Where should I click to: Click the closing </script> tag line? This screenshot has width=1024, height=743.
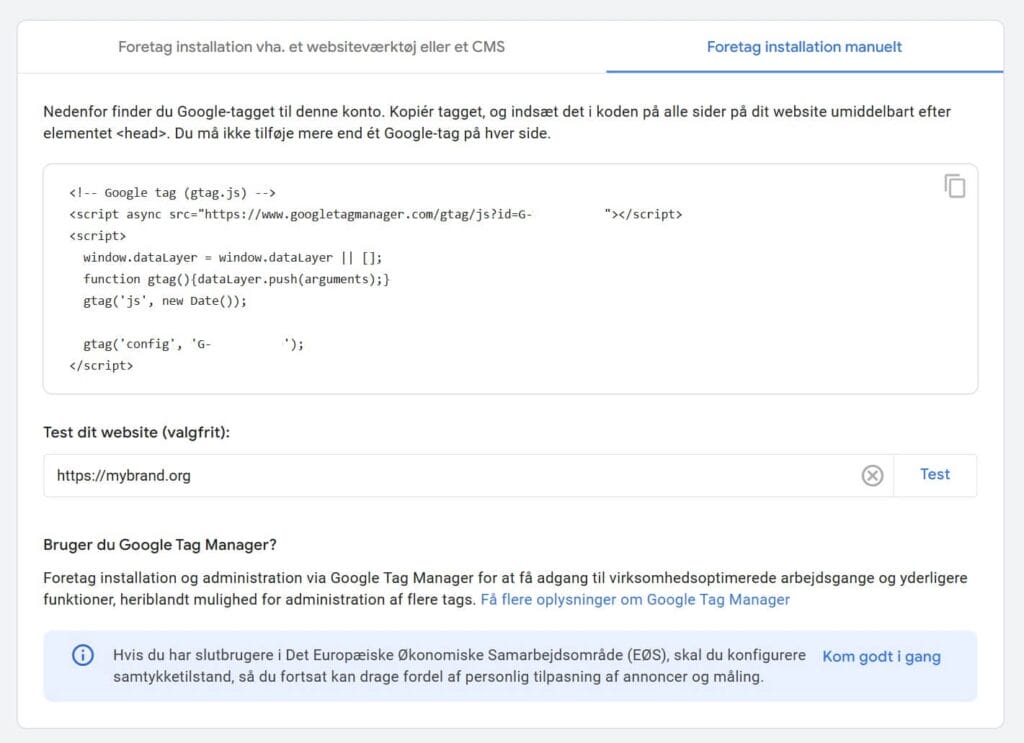pyautogui.click(x=101, y=366)
